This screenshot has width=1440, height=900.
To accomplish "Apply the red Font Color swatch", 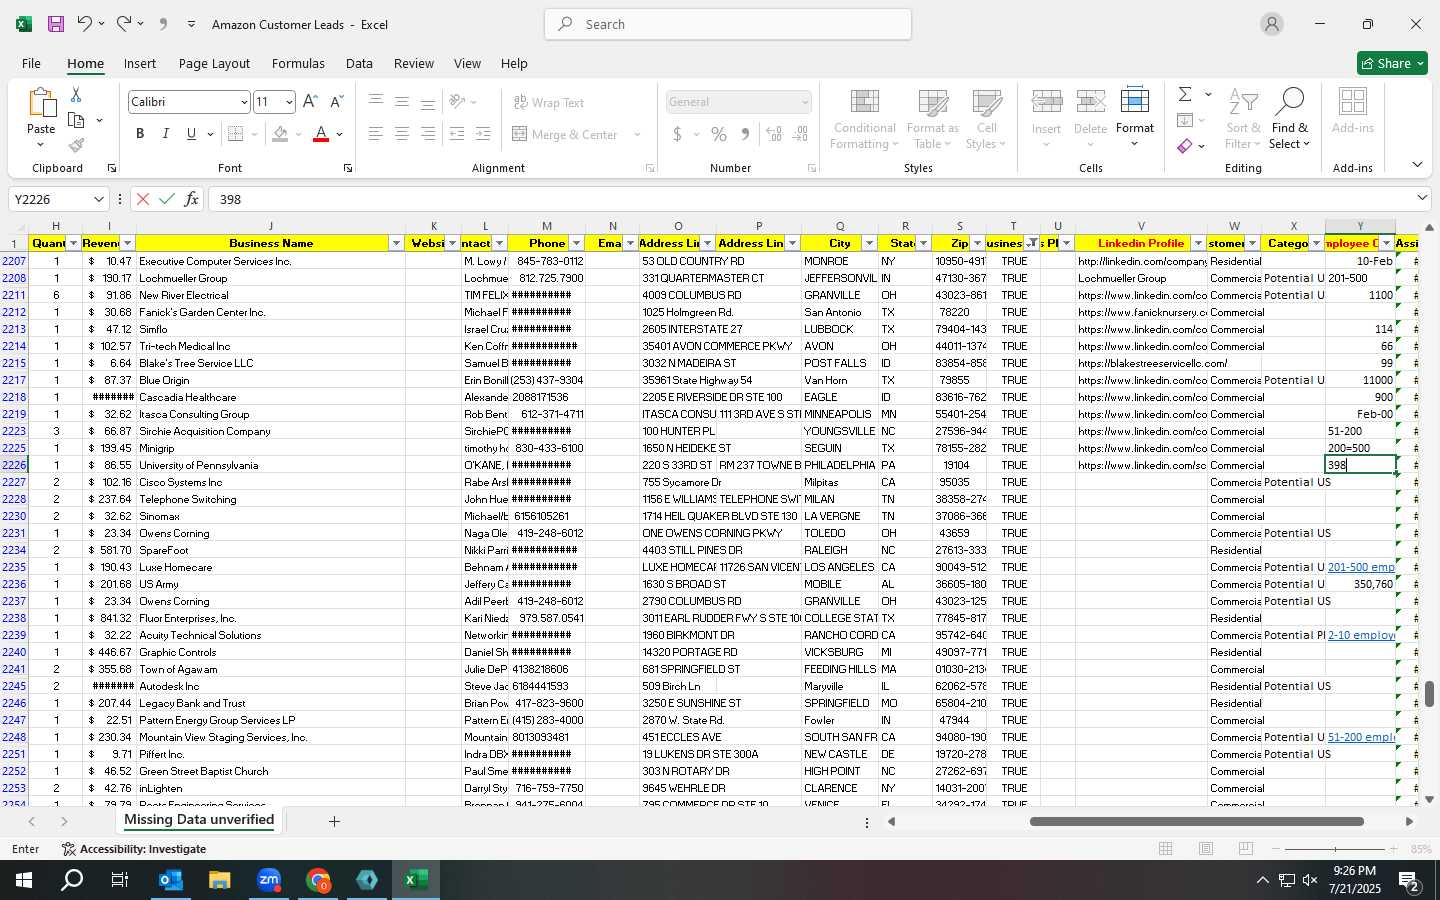I will (x=321, y=134).
